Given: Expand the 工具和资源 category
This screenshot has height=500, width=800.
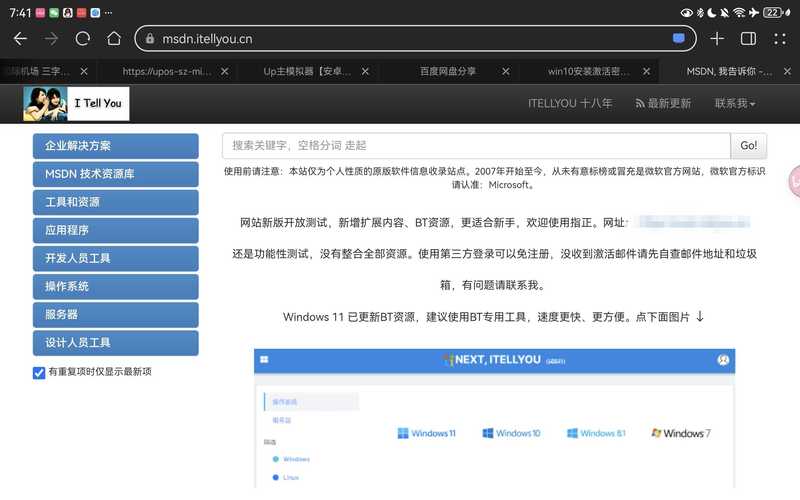Looking at the screenshot, I should [x=116, y=202].
